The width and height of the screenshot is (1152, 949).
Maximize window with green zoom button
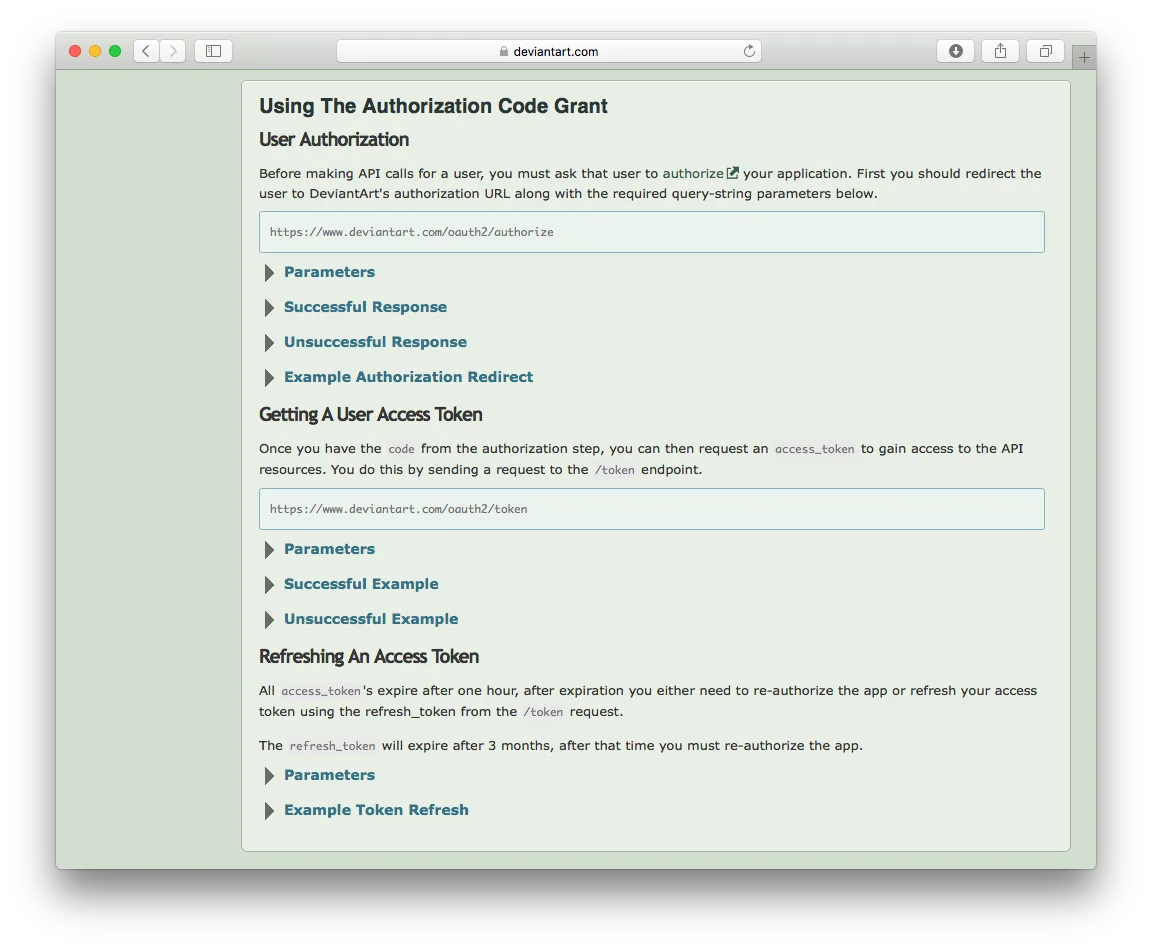pyautogui.click(x=115, y=51)
